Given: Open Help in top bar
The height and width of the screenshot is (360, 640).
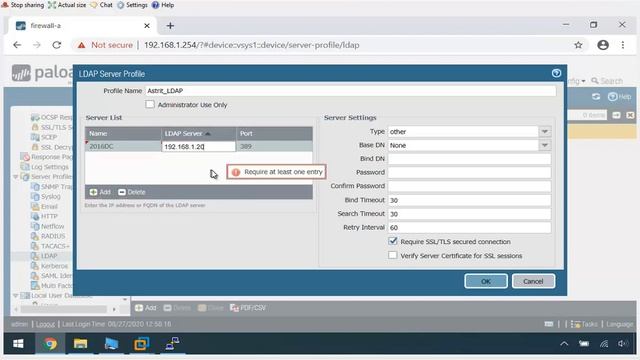Looking at the screenshot, I should point(163,5).
